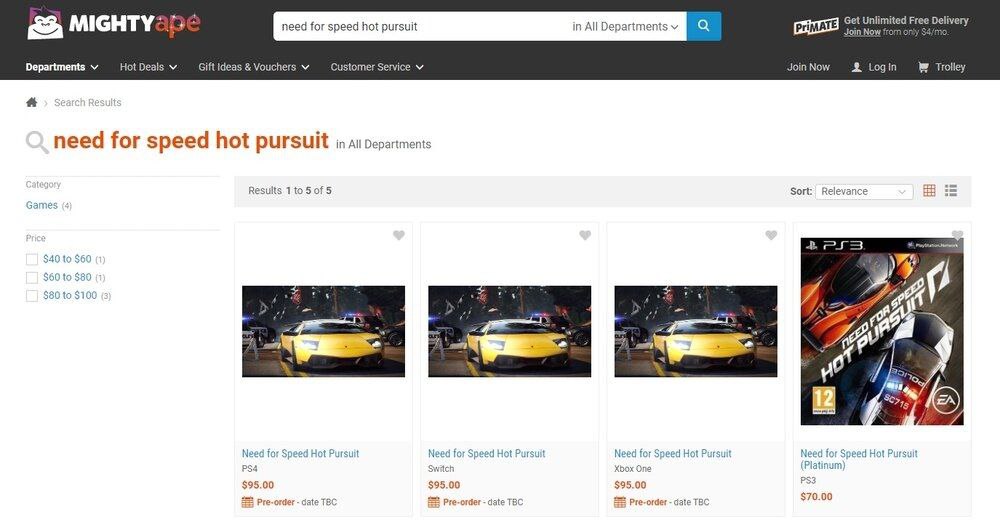Click the $95.00 price on Switch item
Image resolution: width=1000 pixels, height=522 pixels.
[444, 485]
